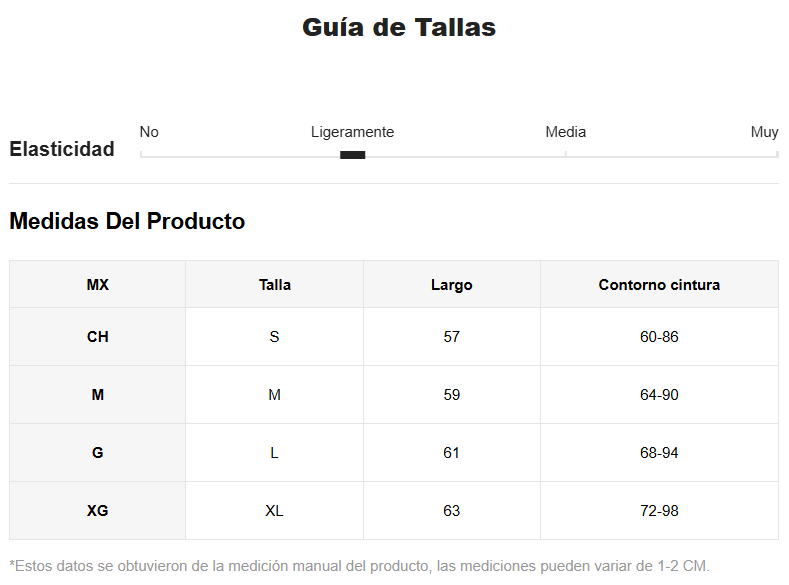The image size is (789, 585).
Task: Click the 'G' size row label
Action: [x=98, y=453]
